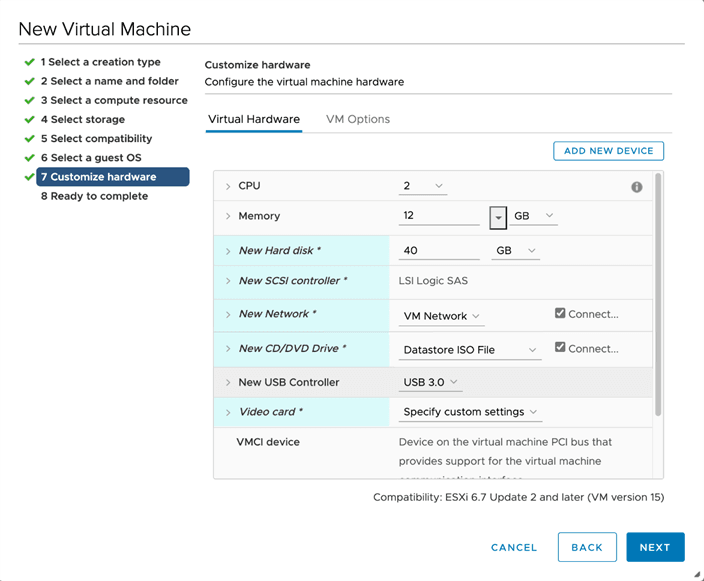Select the Virtual Hardware tab
This screenshot has height=581, width=704.
[254, 119]
